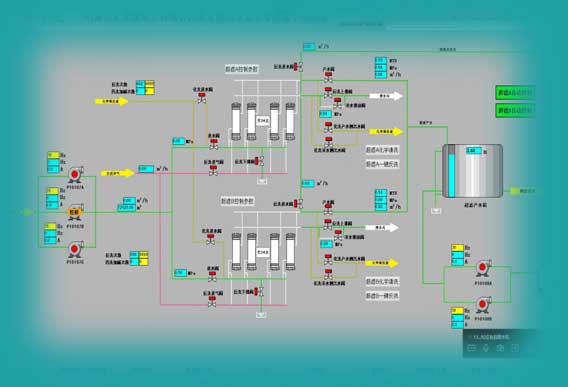This screenshot has height=387, width=568.
Task: Open ultrafiltration A inlet valve on green line
Action: pos(214,144)
